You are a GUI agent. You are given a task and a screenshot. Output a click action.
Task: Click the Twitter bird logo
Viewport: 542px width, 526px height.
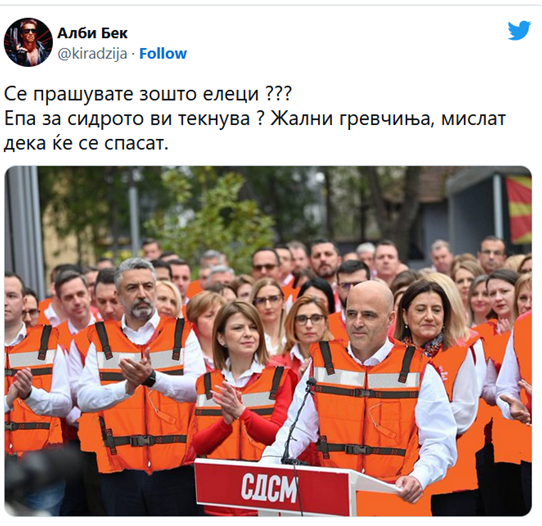pos(519,30)
